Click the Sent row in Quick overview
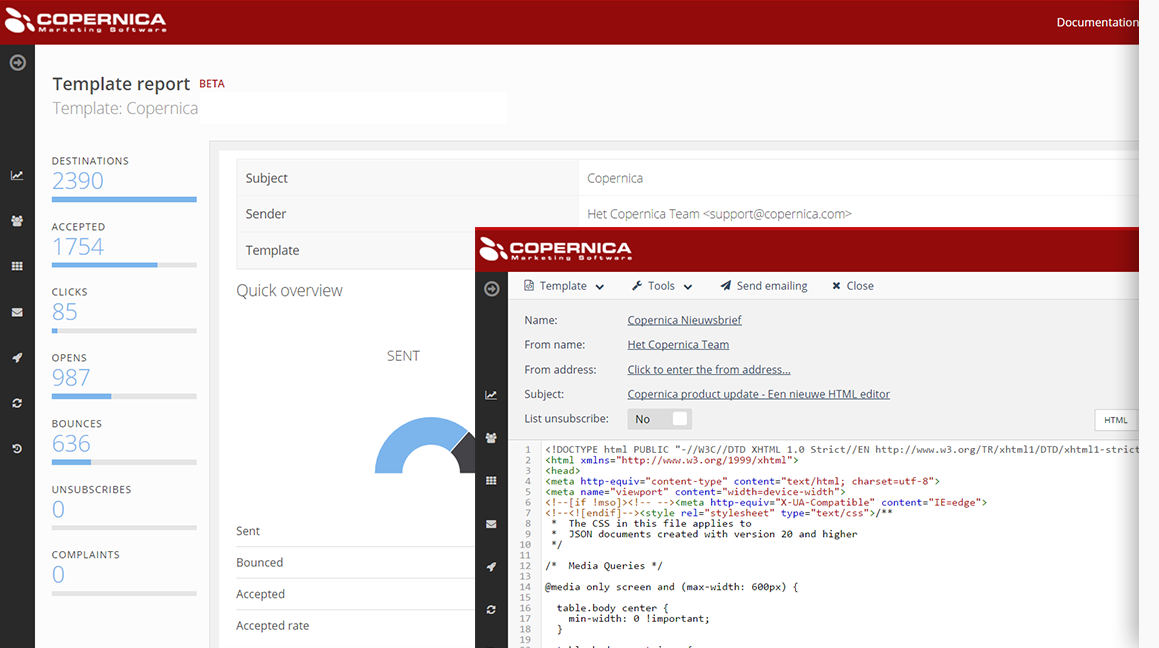 pos(356,531)
